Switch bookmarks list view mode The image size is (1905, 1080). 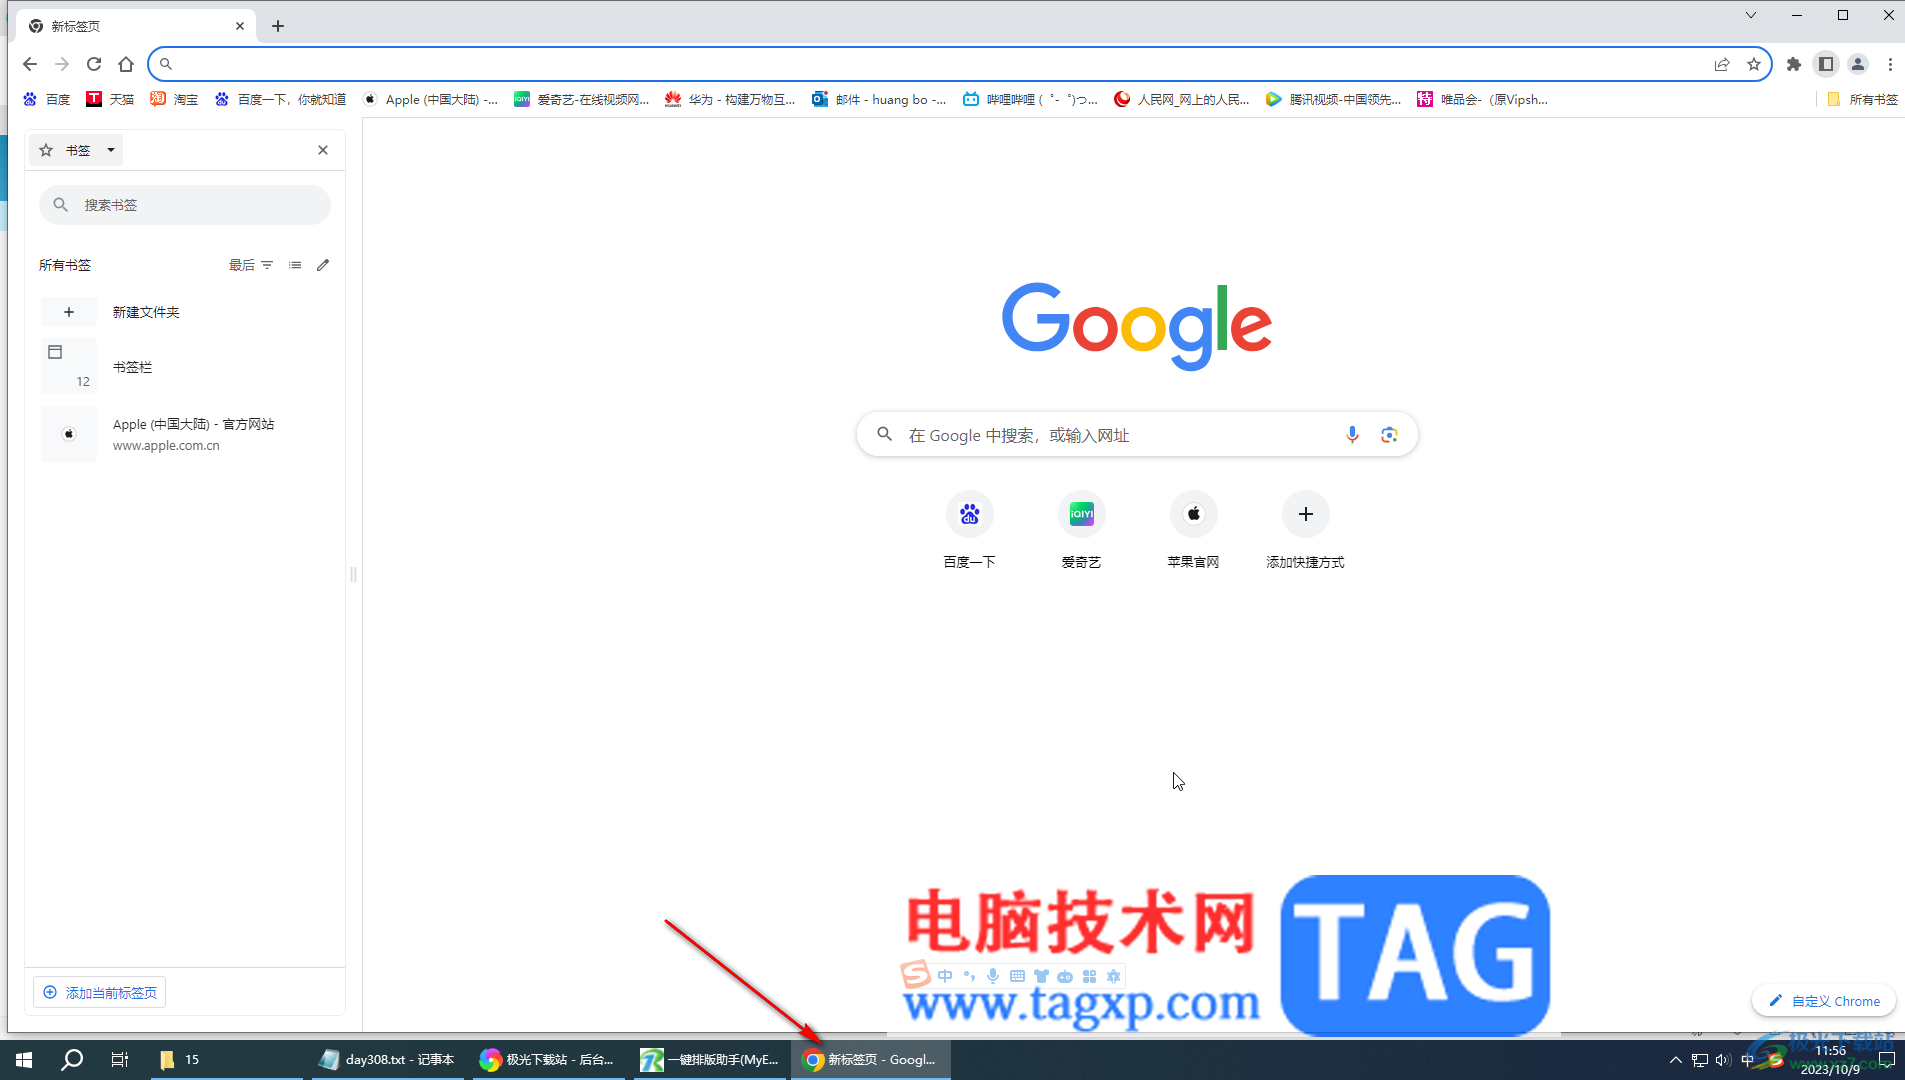(295, 265)
